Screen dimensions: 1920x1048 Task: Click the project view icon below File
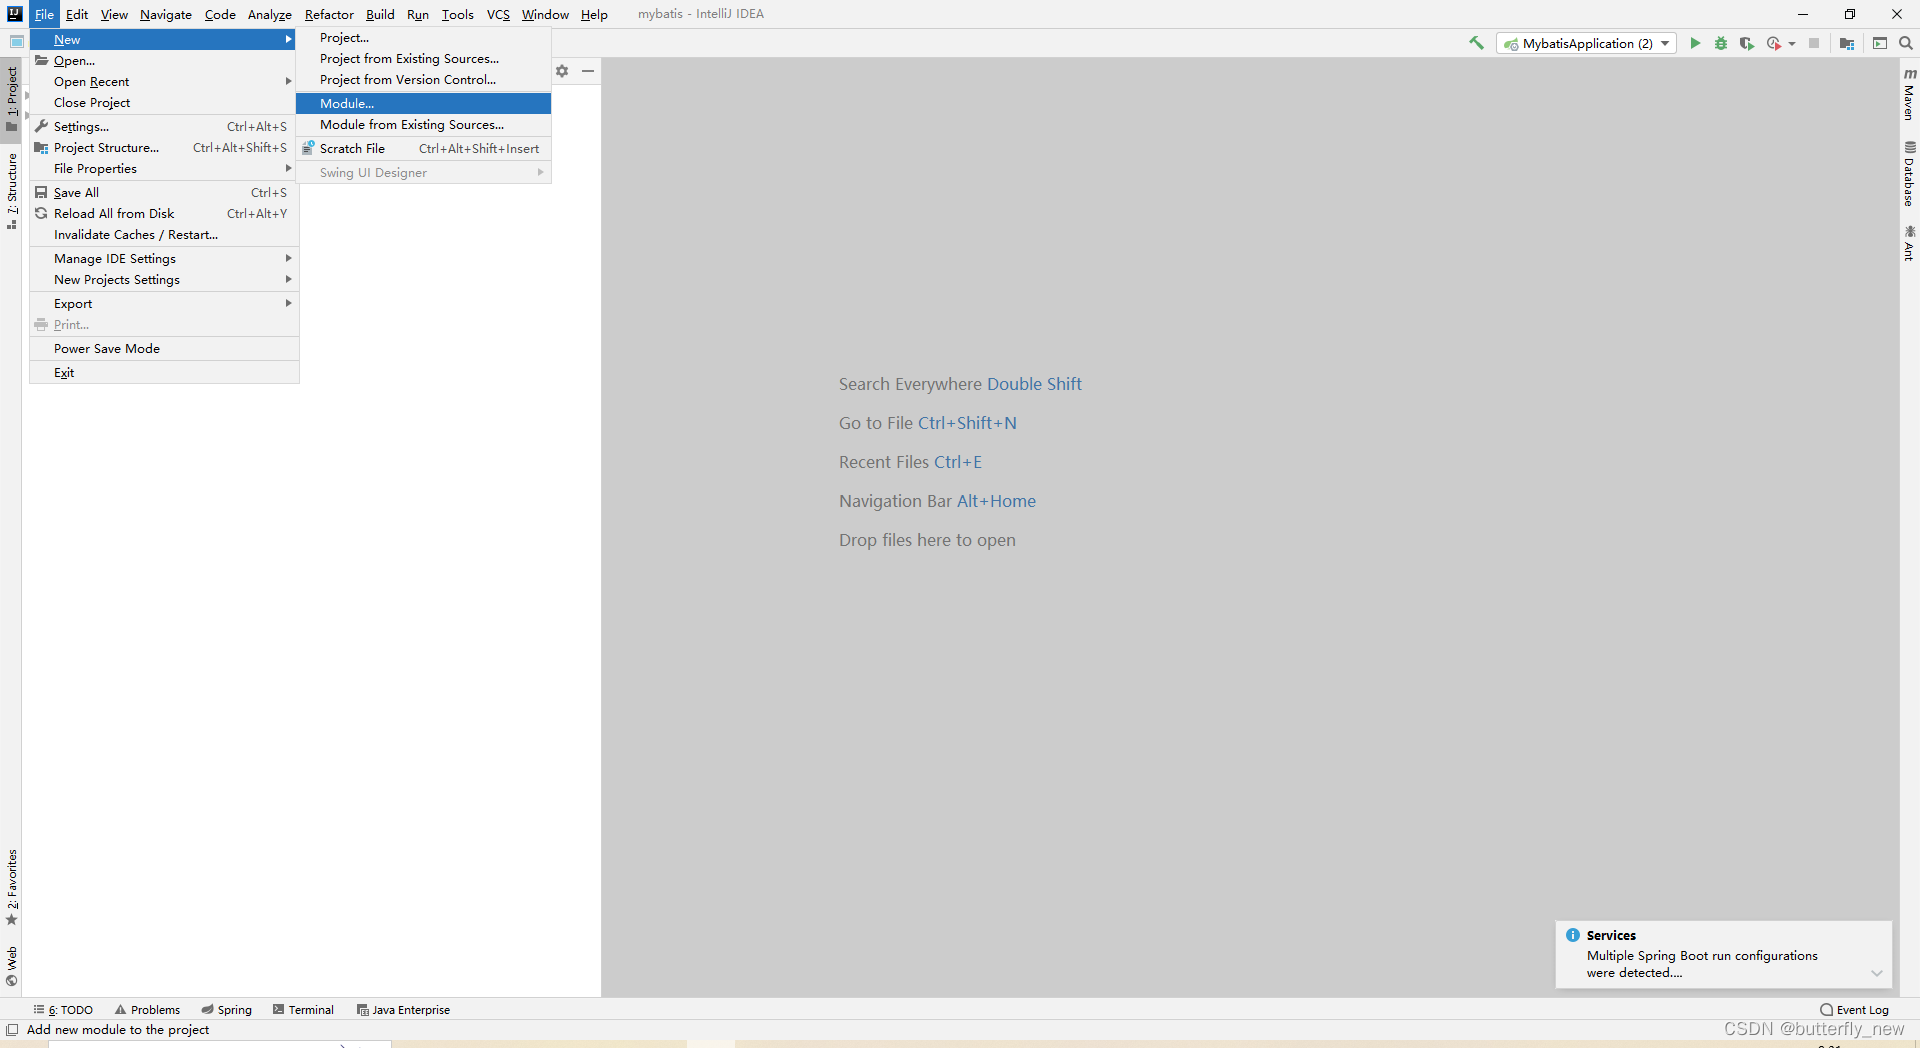pos(17,42)
